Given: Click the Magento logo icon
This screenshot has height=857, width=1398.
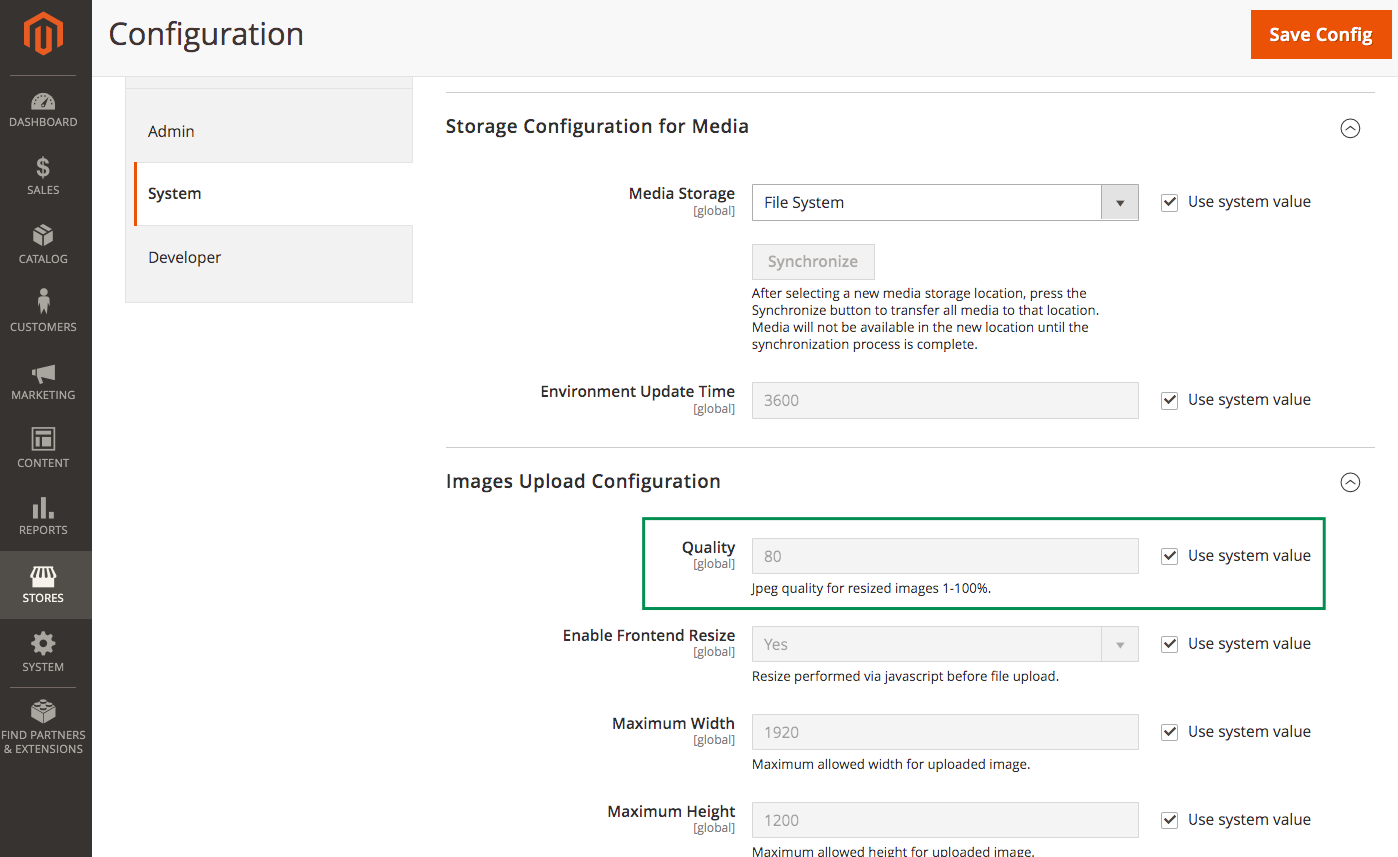Looking at the screenshot, I should point(43,36).
